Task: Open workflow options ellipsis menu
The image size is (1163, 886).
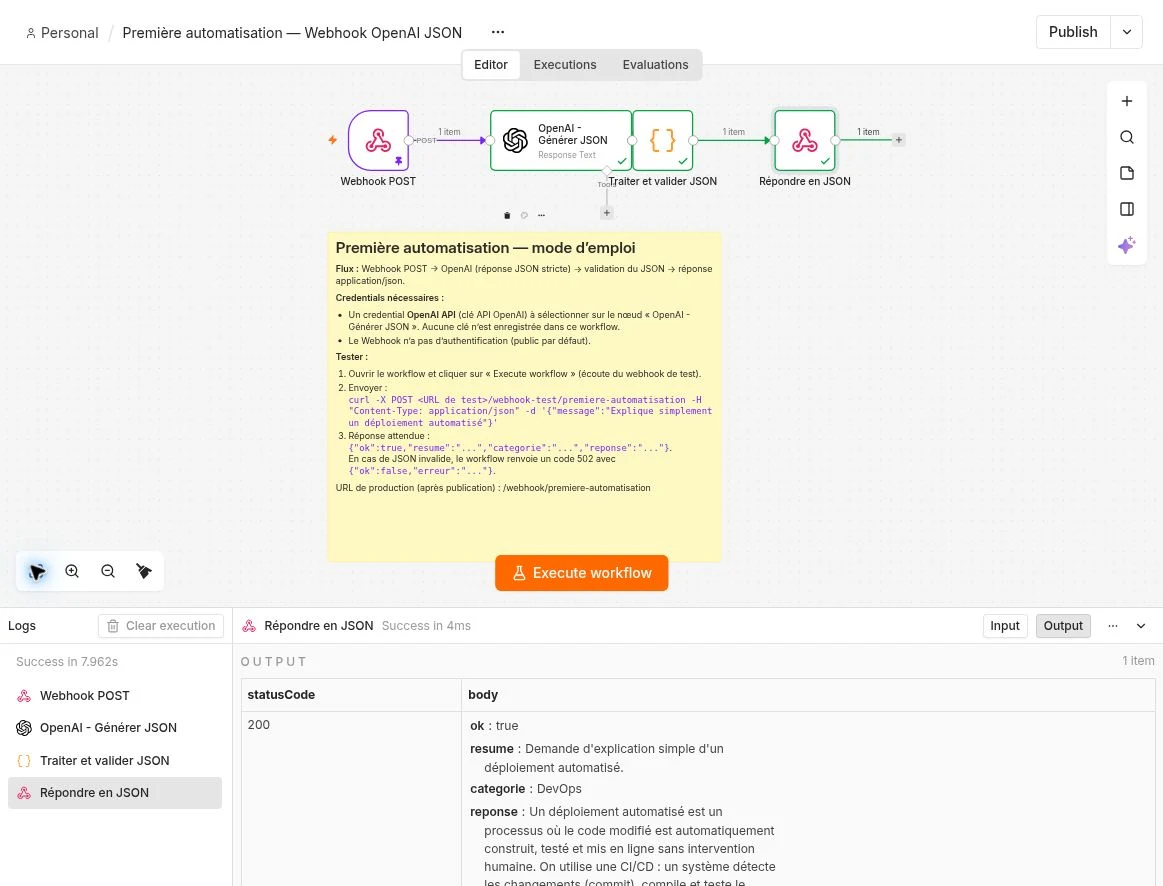Action: pos(498,32)
